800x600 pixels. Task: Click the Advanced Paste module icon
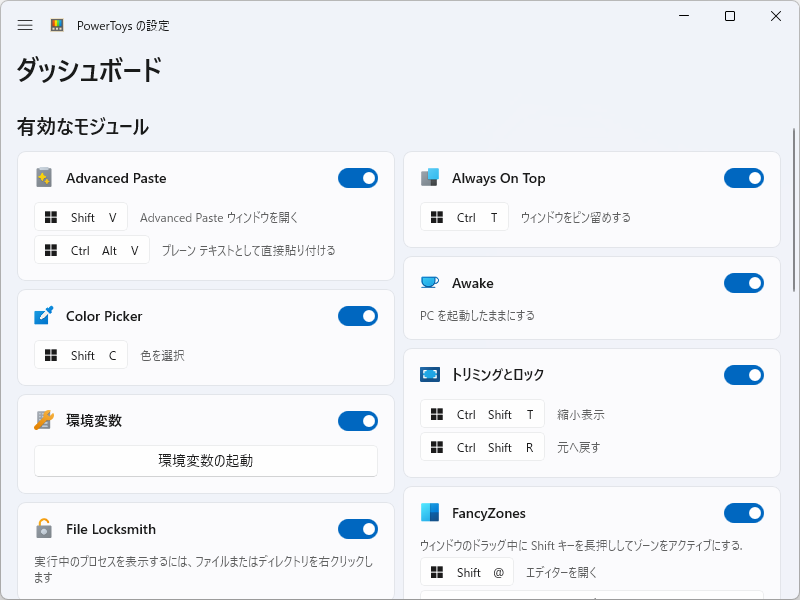click(x=46, y=178)
